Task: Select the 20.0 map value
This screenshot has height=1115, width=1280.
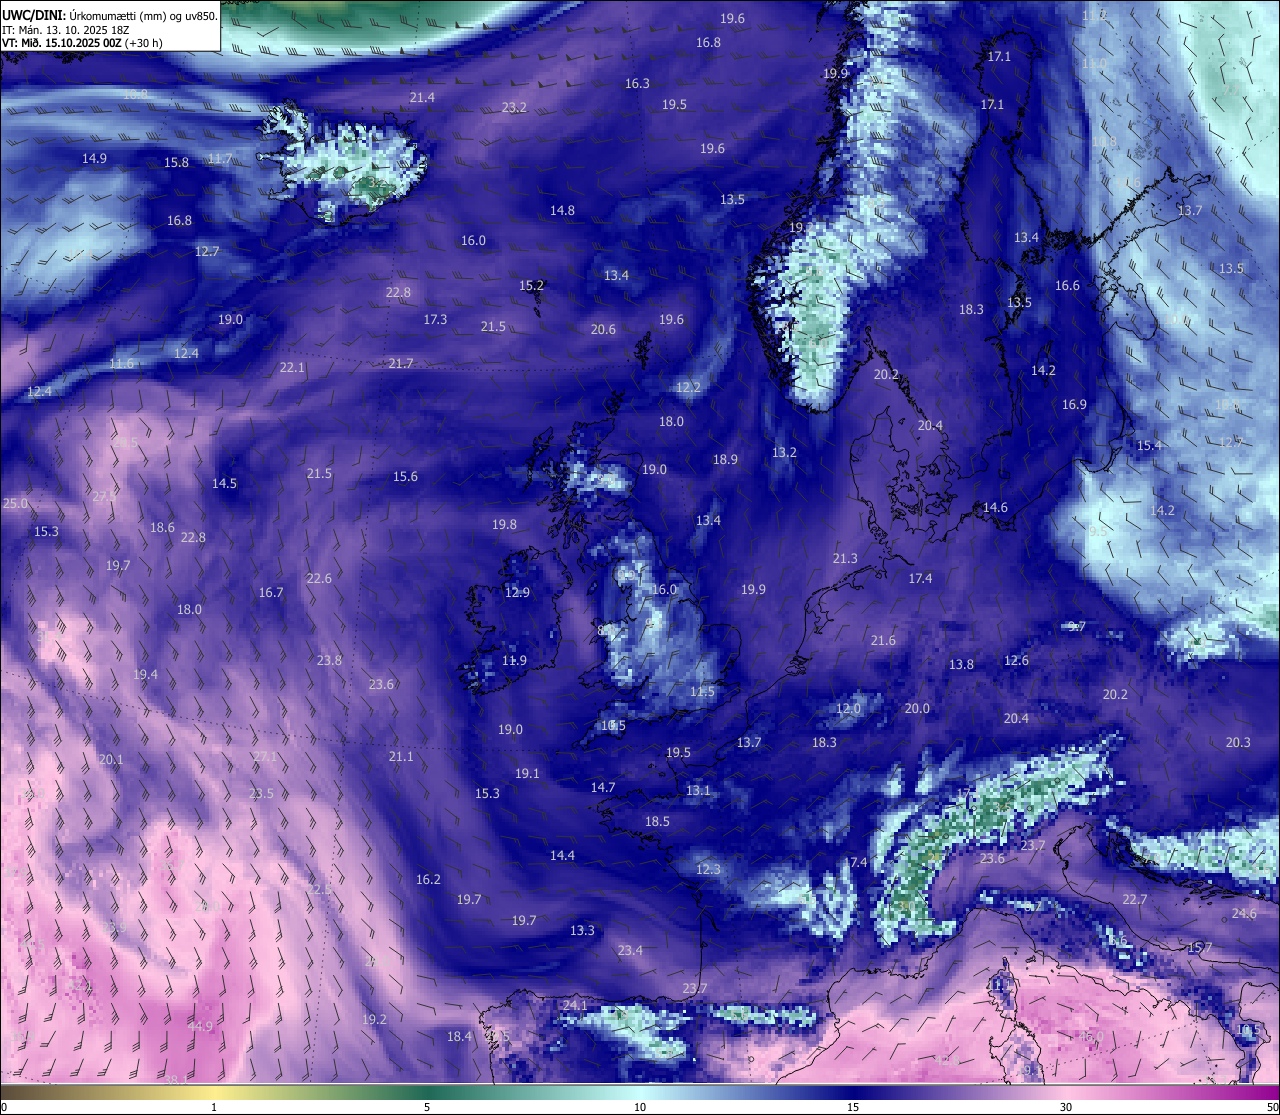Action: (917, 708)
